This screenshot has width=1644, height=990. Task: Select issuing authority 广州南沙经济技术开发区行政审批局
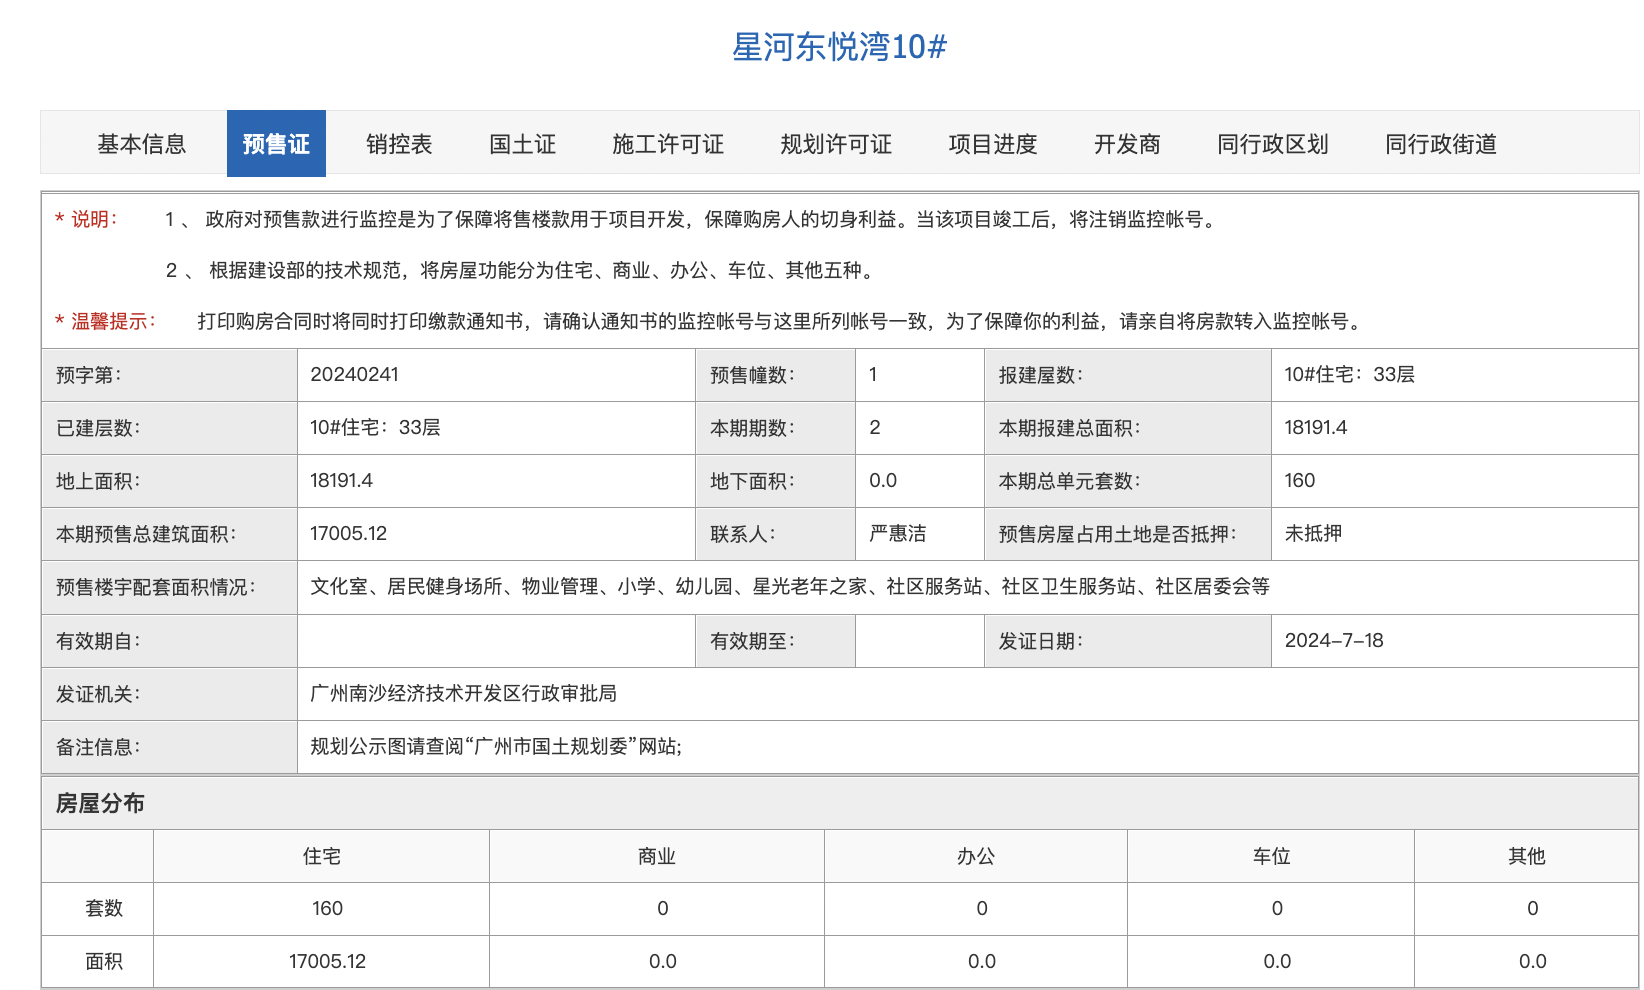(463, 693)
